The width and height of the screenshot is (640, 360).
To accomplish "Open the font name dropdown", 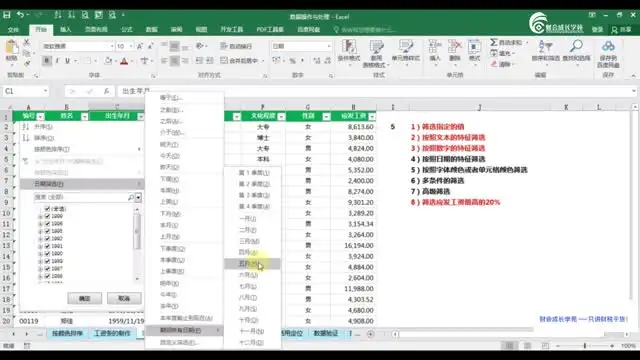I will 112,46.
